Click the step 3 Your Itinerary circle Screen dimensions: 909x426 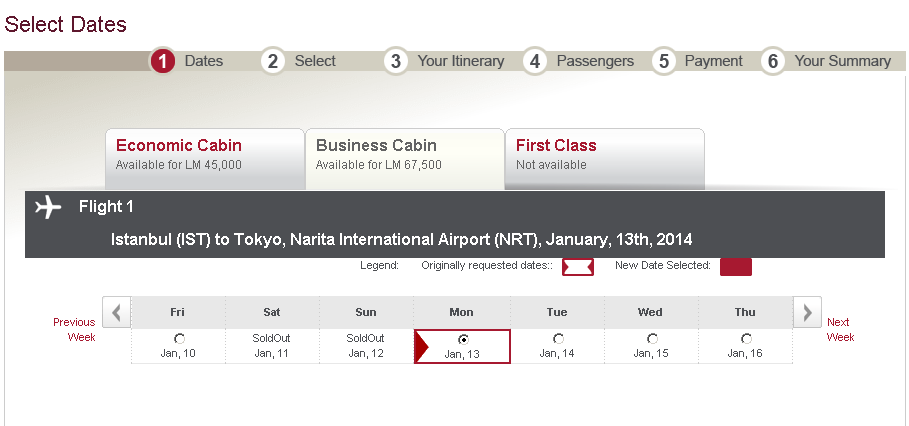tap(395, 61)
